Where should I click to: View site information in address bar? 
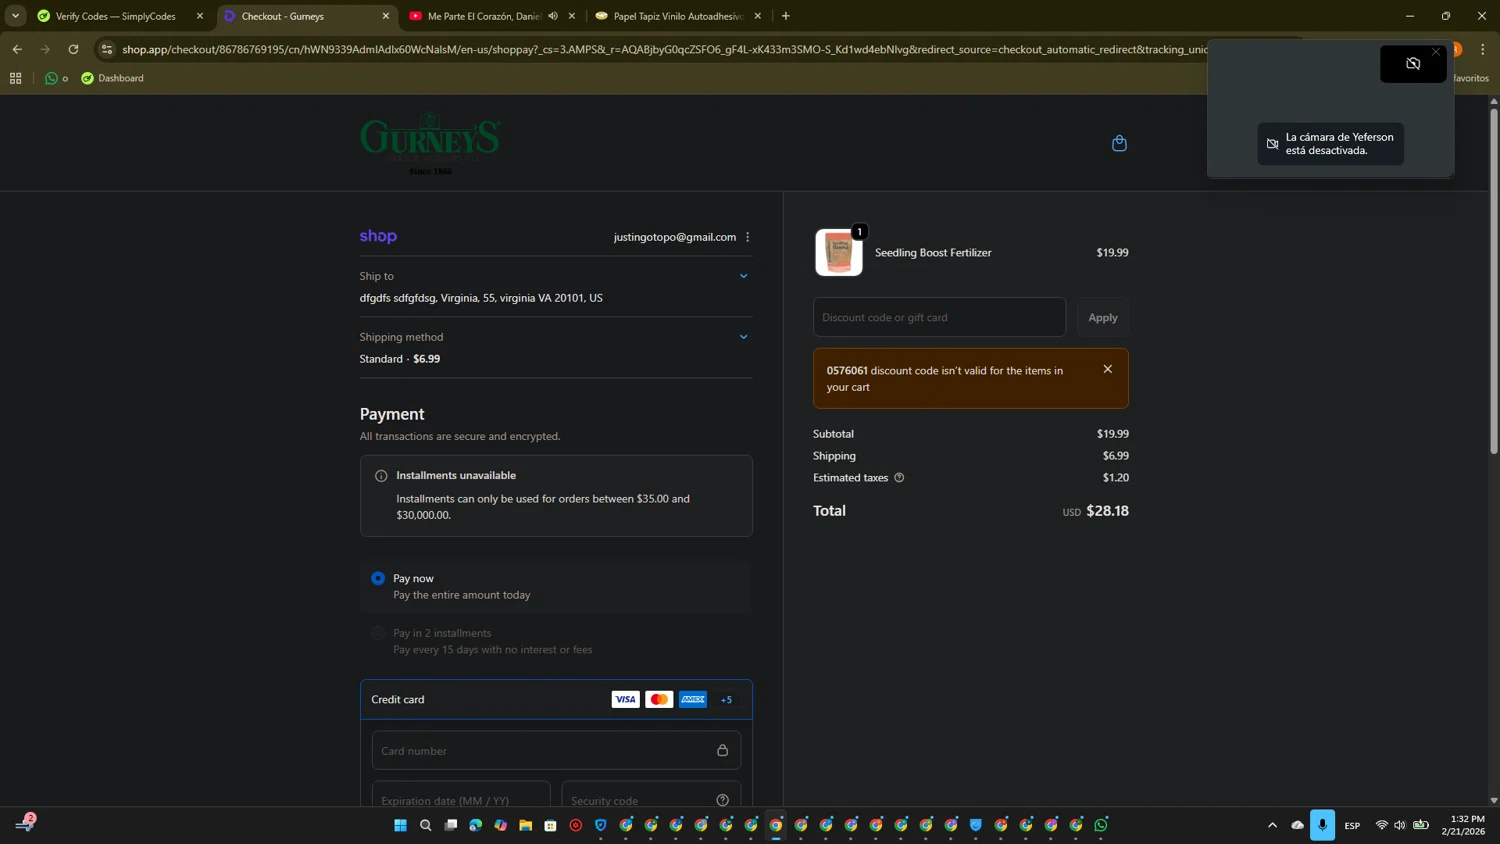pos(107,49)
